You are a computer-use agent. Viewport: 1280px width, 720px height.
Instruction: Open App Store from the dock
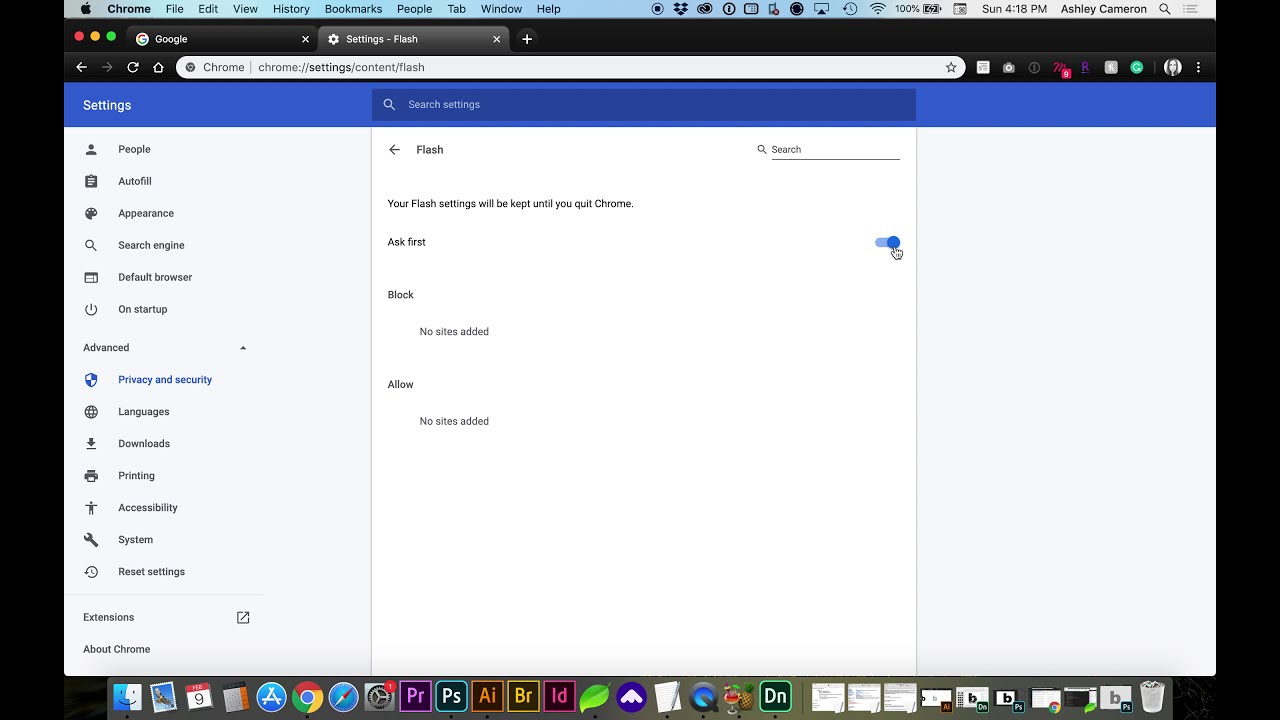click(271, 696)
